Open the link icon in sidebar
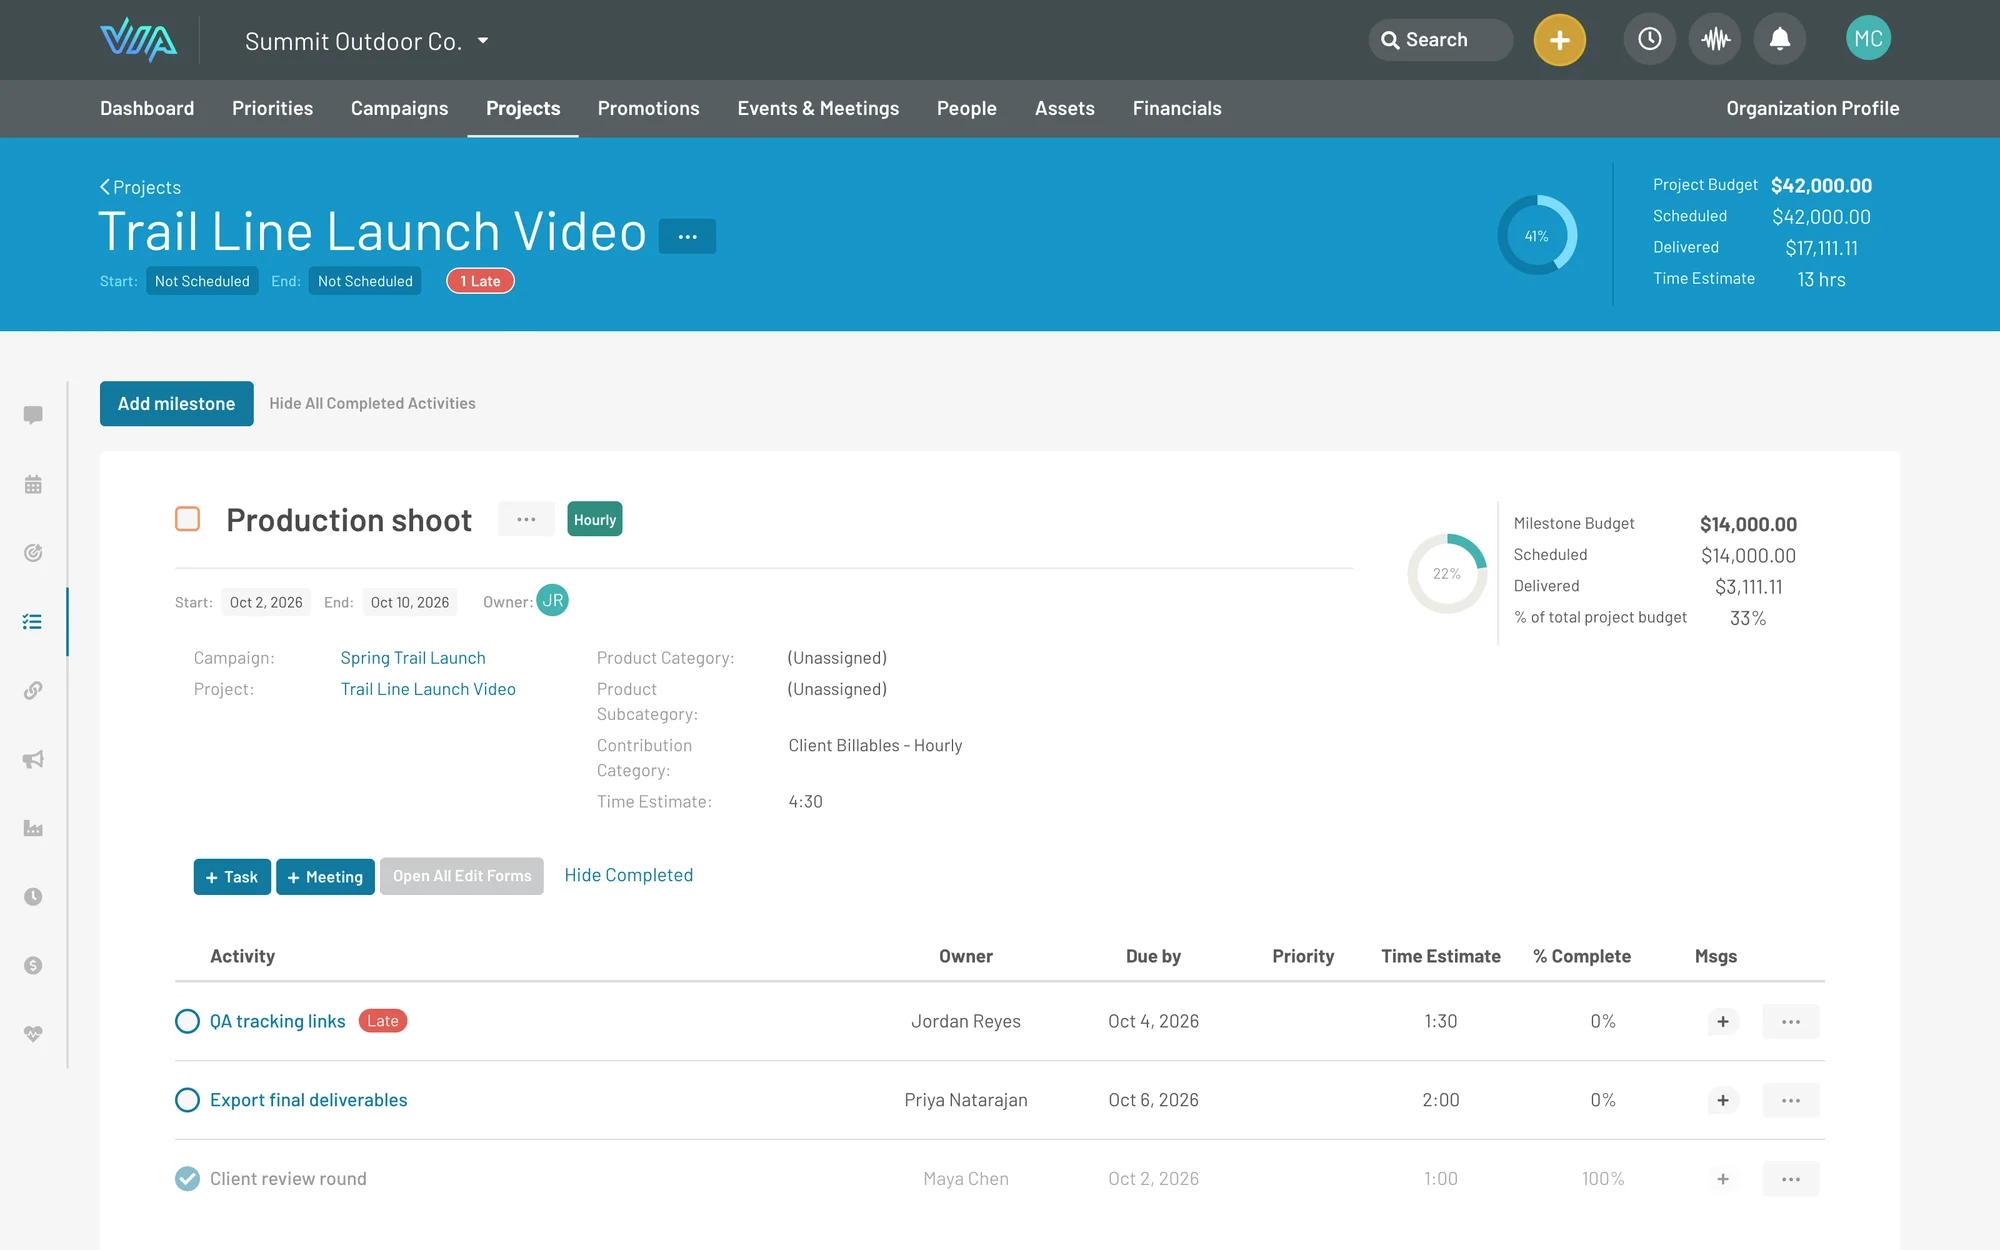This screenshot has height=1250, width=2000. coord(33,690)
